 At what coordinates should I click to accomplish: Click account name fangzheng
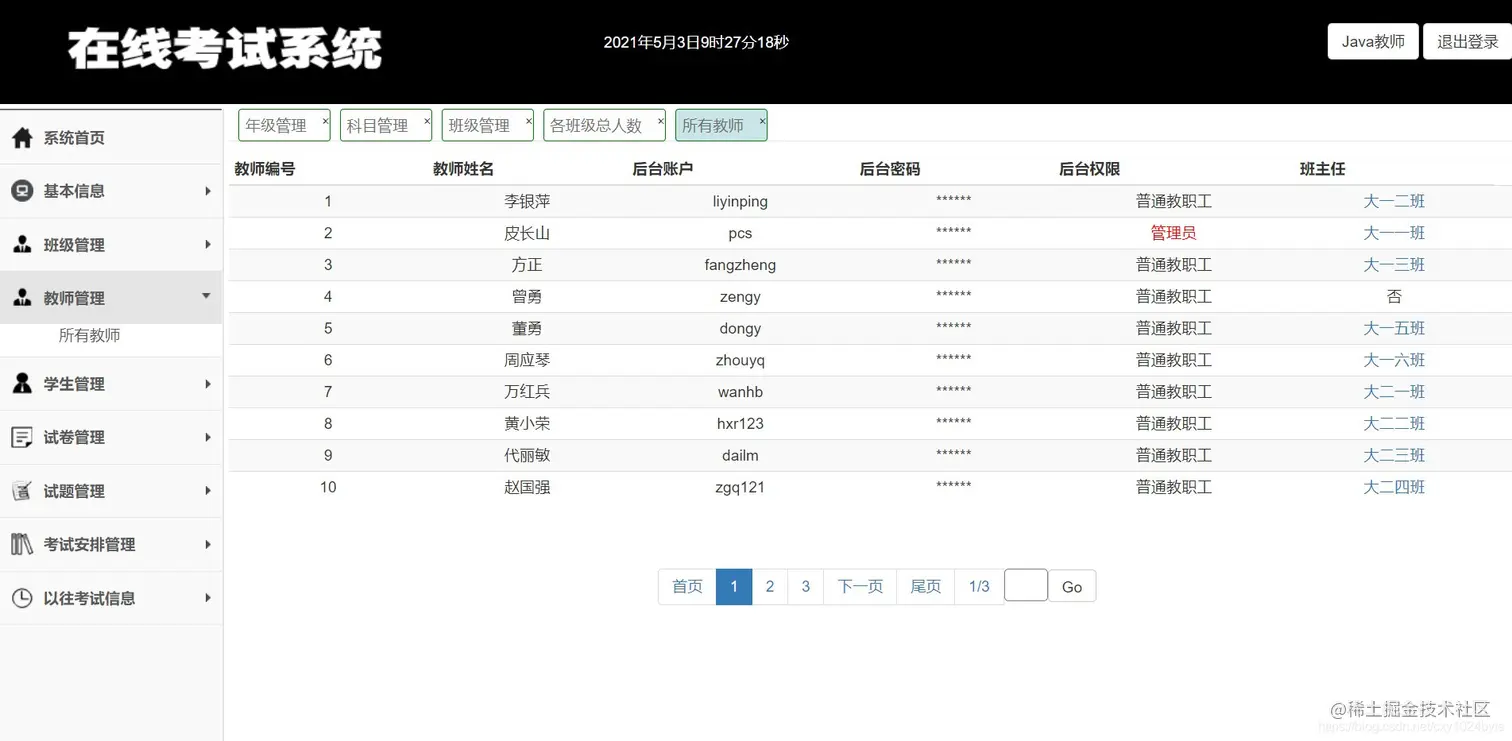740,265
